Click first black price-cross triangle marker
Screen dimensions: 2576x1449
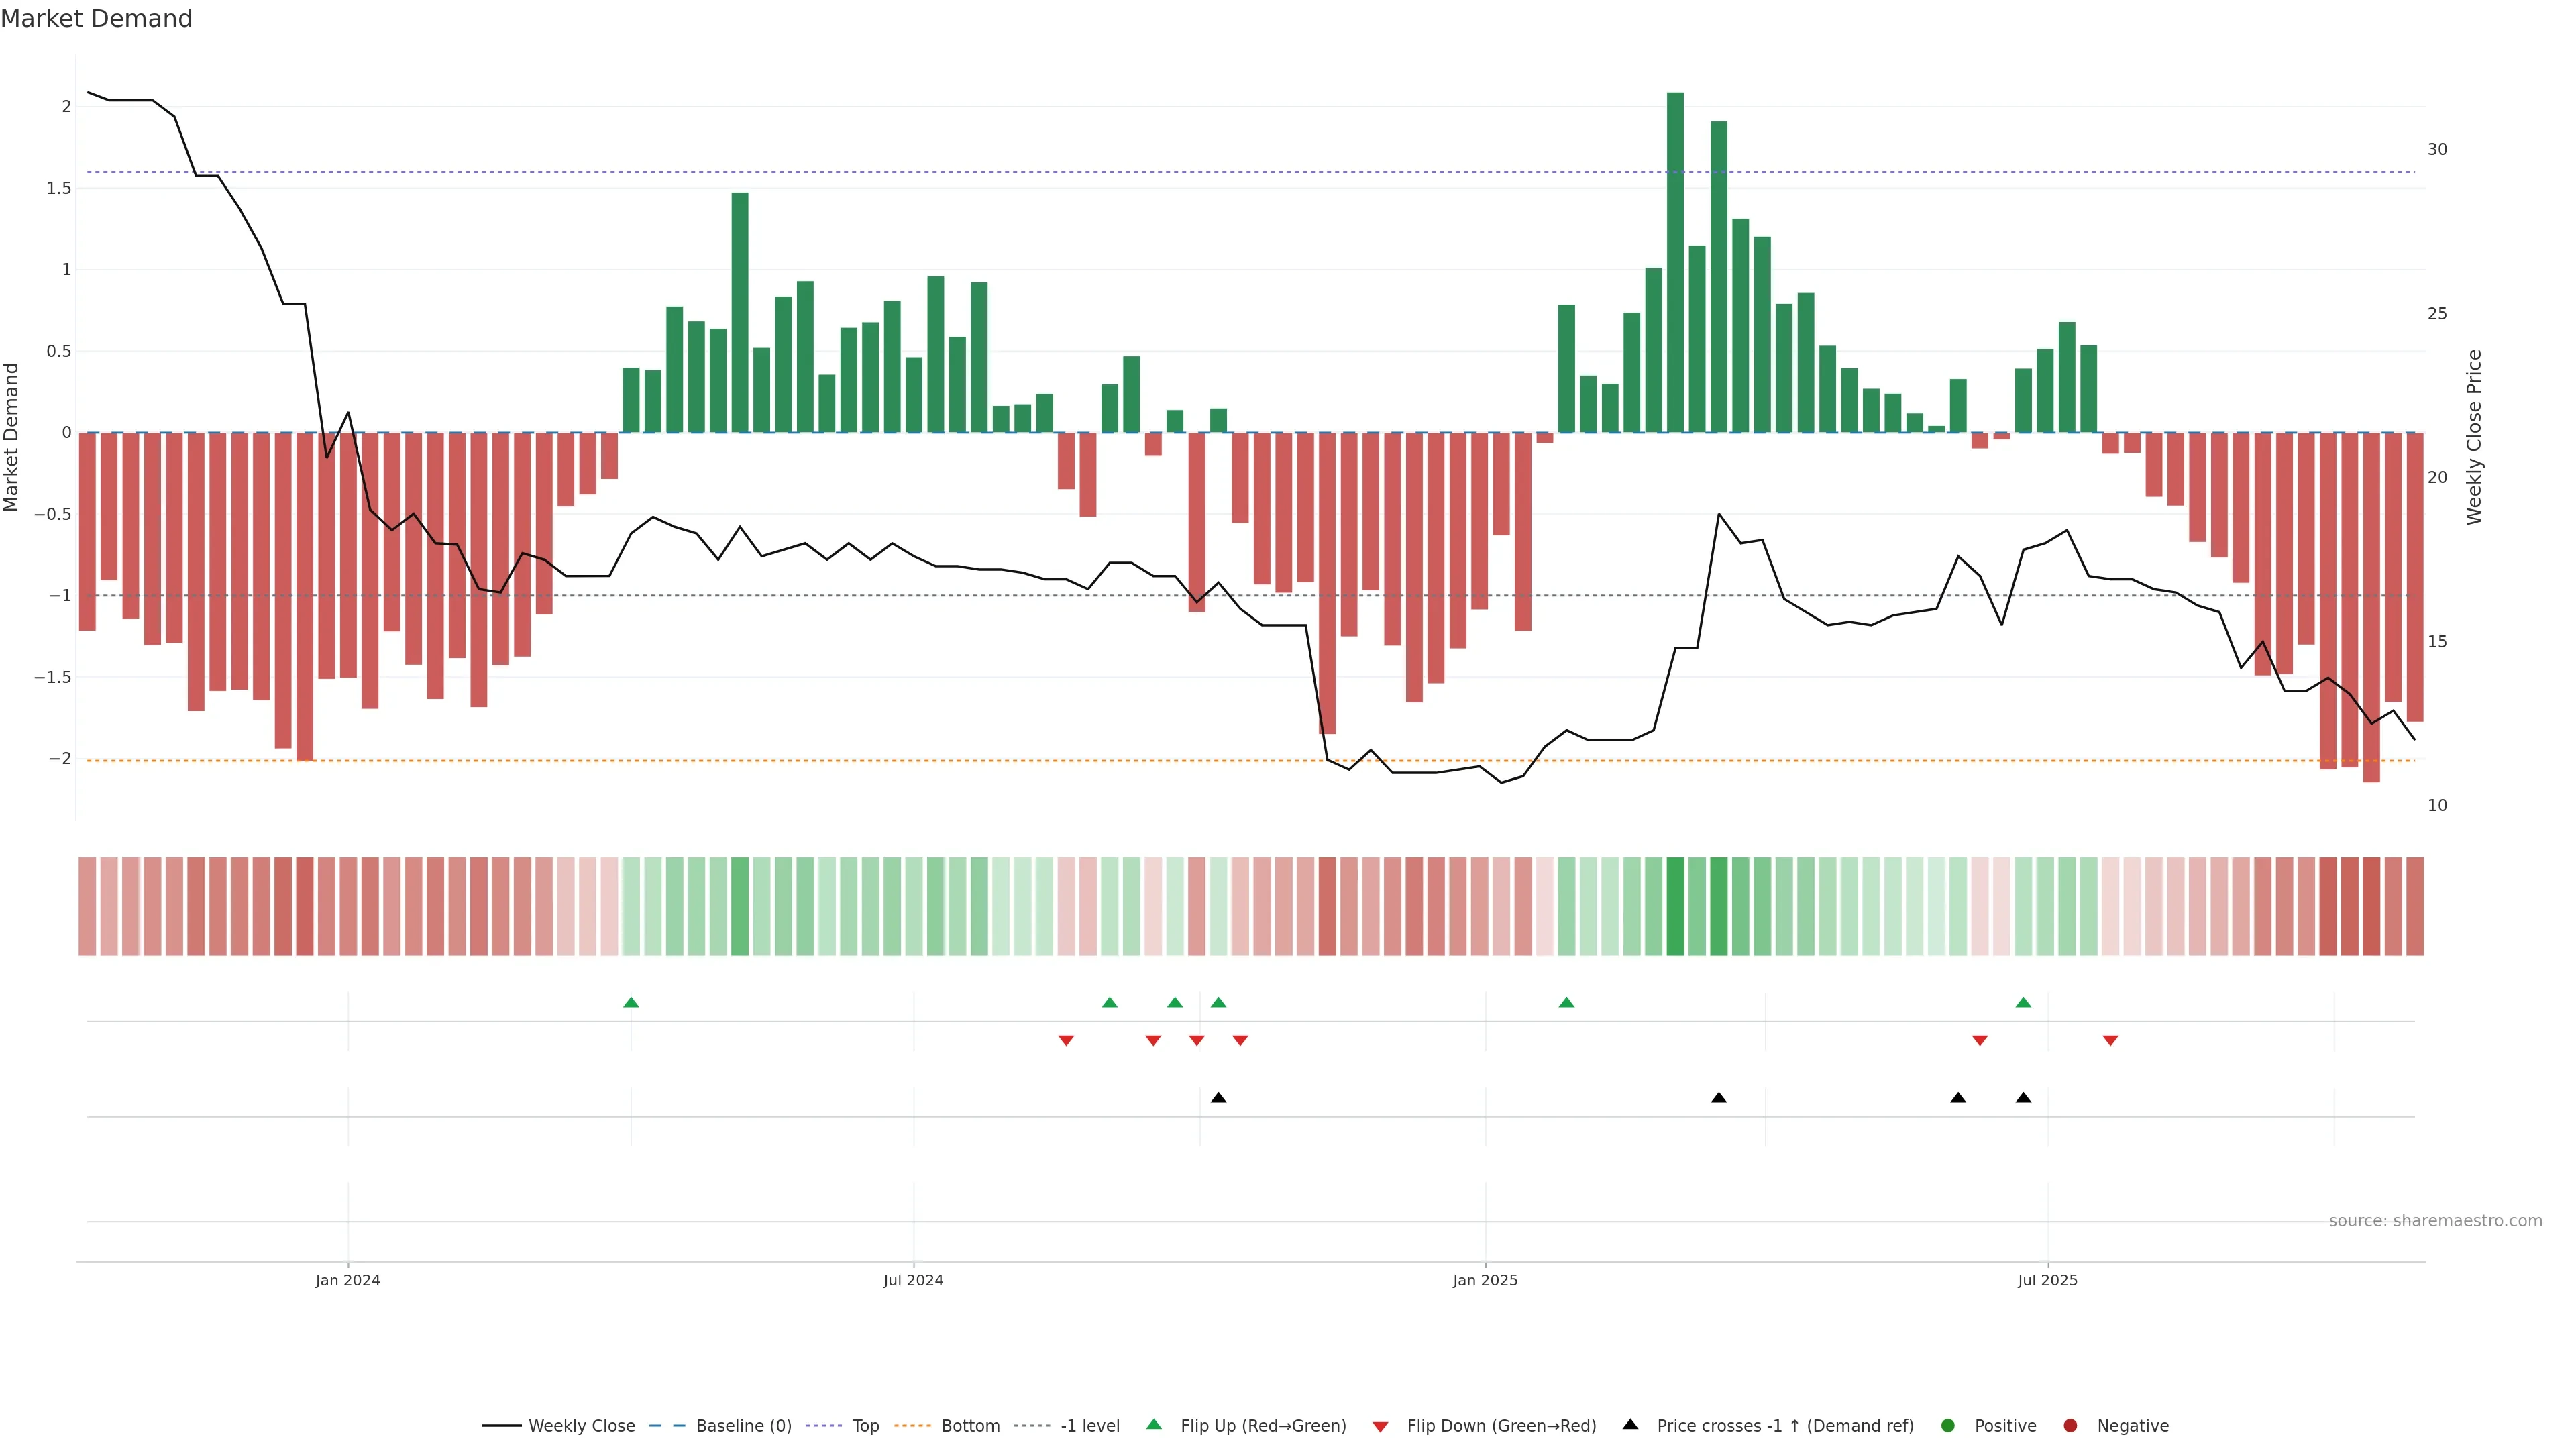[x=1218, y=1098]
